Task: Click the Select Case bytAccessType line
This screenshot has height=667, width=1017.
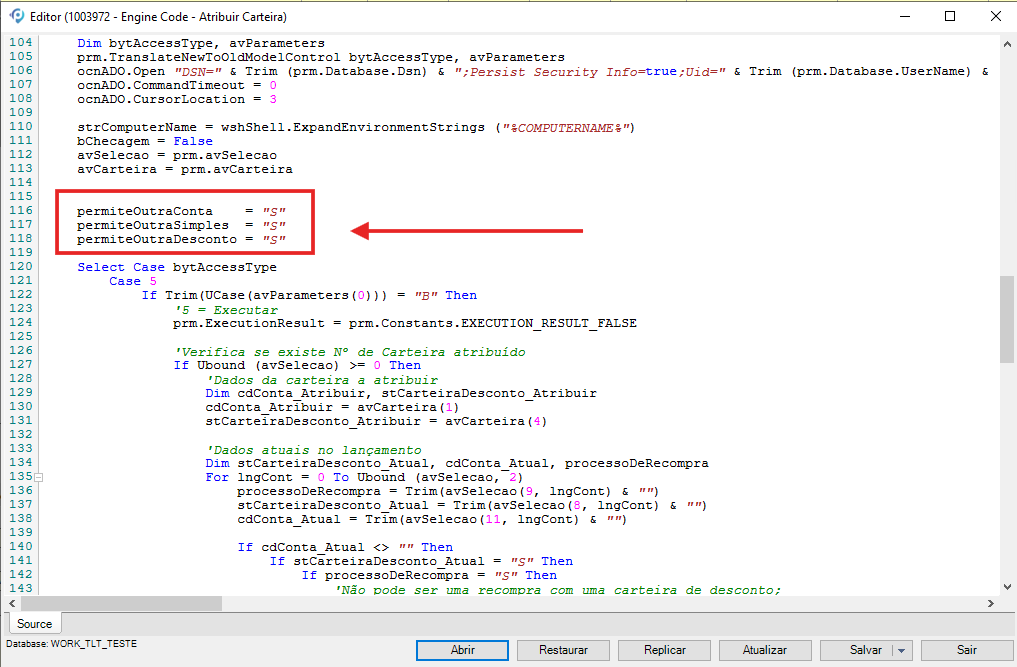Action: 176,267
